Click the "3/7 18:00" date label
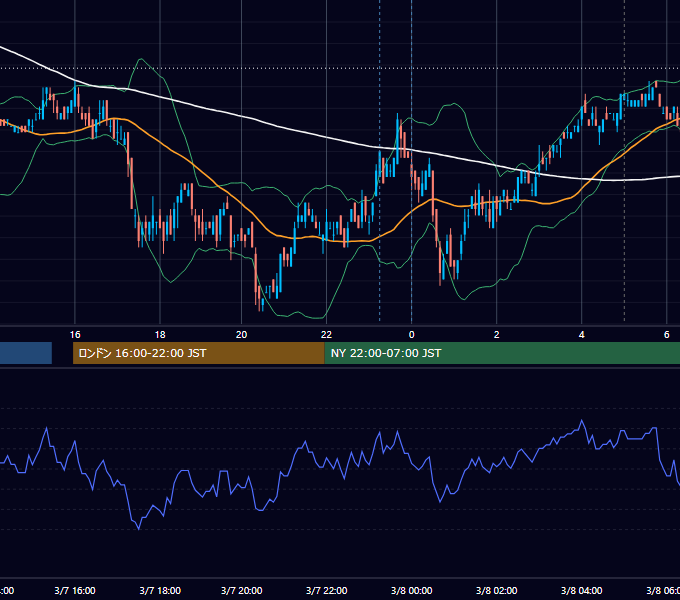Viewport: 680px width, 600px height. [x=160, y=590]
